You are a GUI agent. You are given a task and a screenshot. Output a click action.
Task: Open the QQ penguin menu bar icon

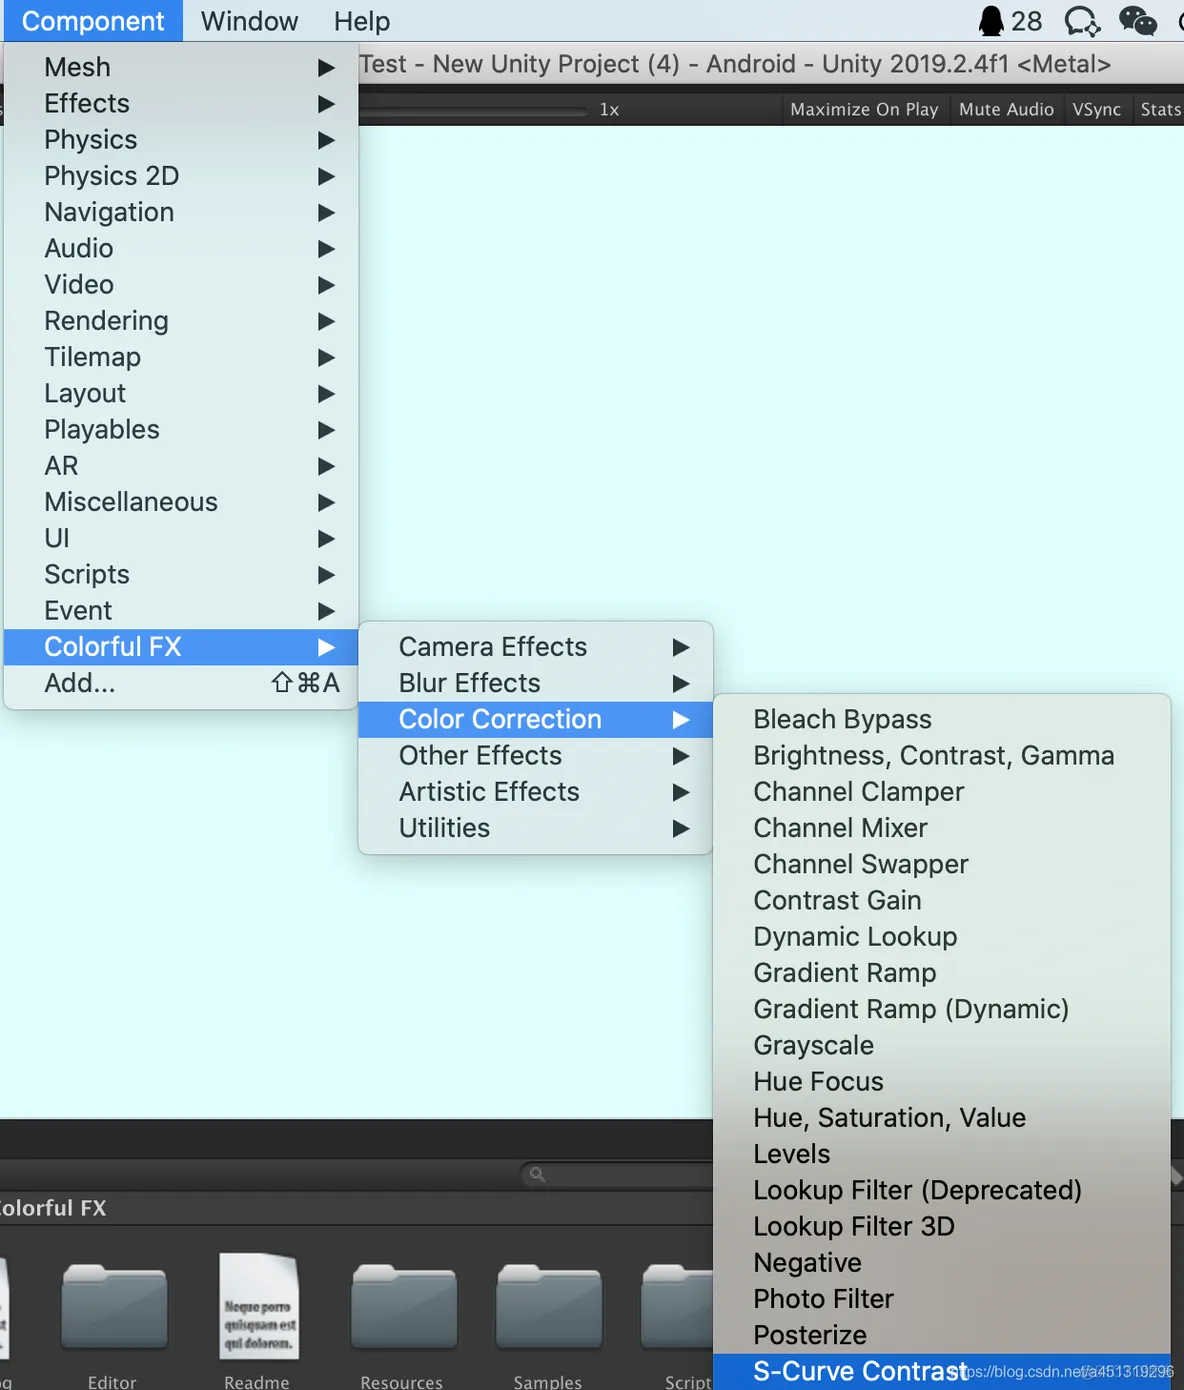click(x=991, y=21)
